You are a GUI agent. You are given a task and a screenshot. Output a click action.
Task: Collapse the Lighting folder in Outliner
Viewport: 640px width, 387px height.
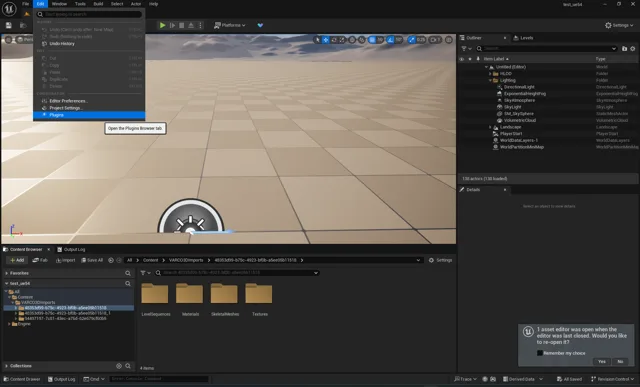[490, 80]
